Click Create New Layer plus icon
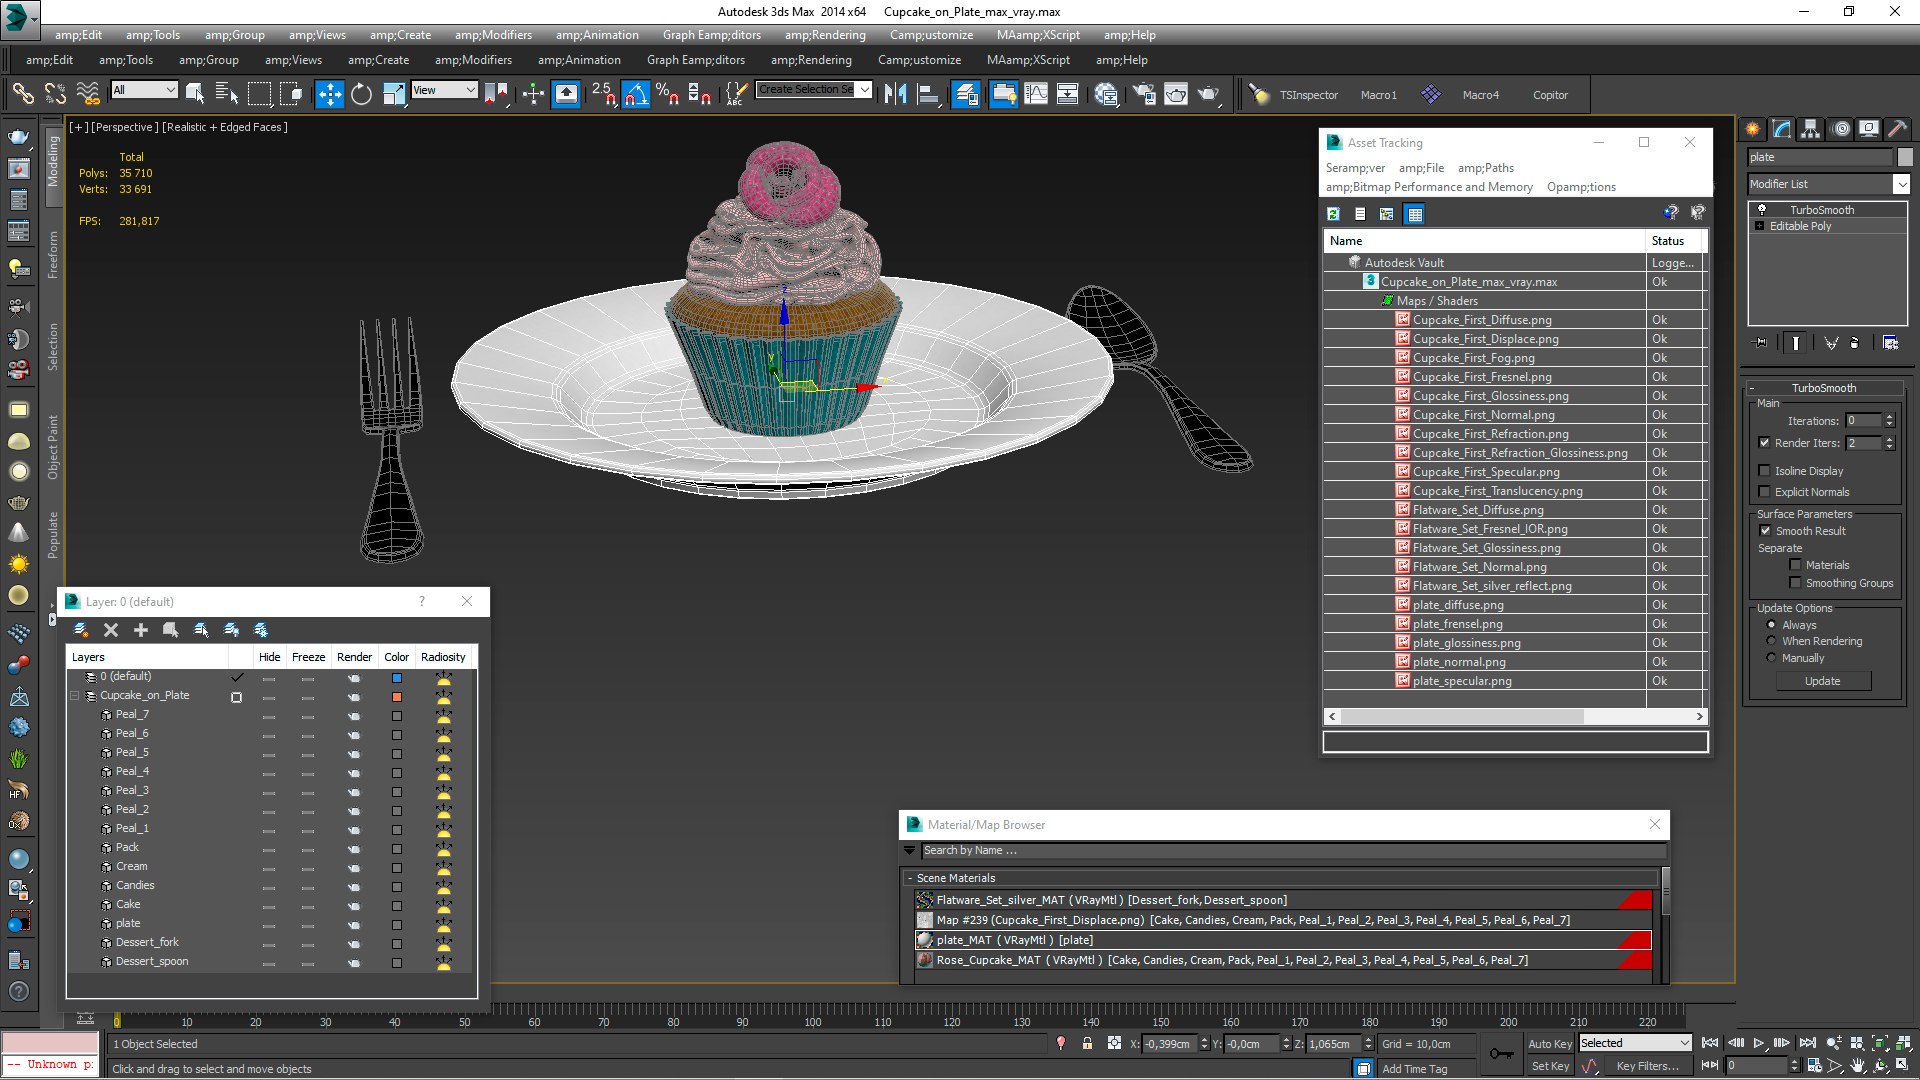The image size is (1920, 1080). point(141,630)
